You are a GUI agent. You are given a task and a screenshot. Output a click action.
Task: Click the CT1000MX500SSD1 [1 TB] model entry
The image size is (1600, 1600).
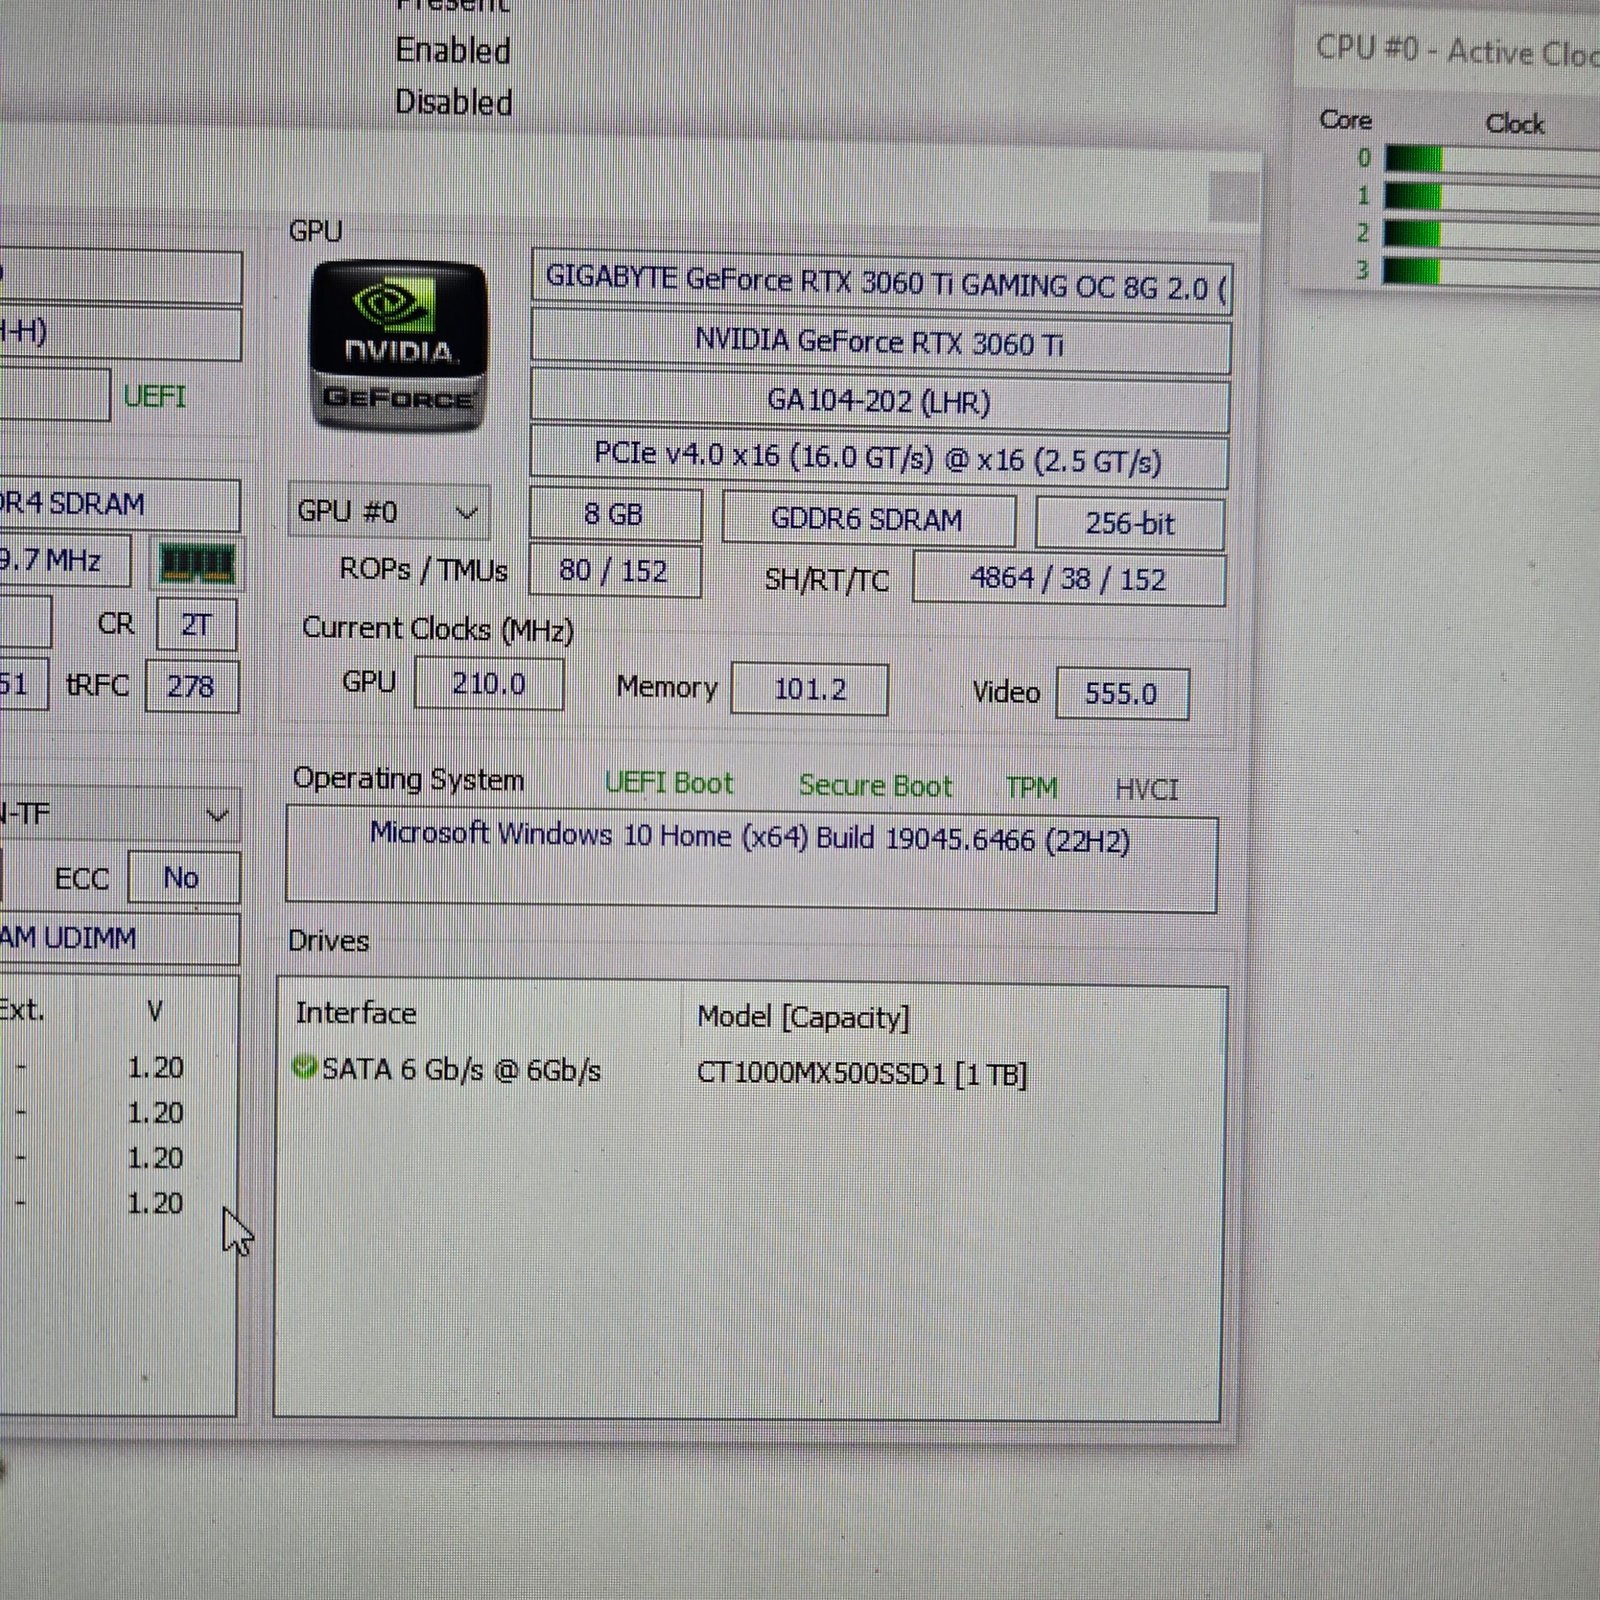click(x=861, y=1074)
